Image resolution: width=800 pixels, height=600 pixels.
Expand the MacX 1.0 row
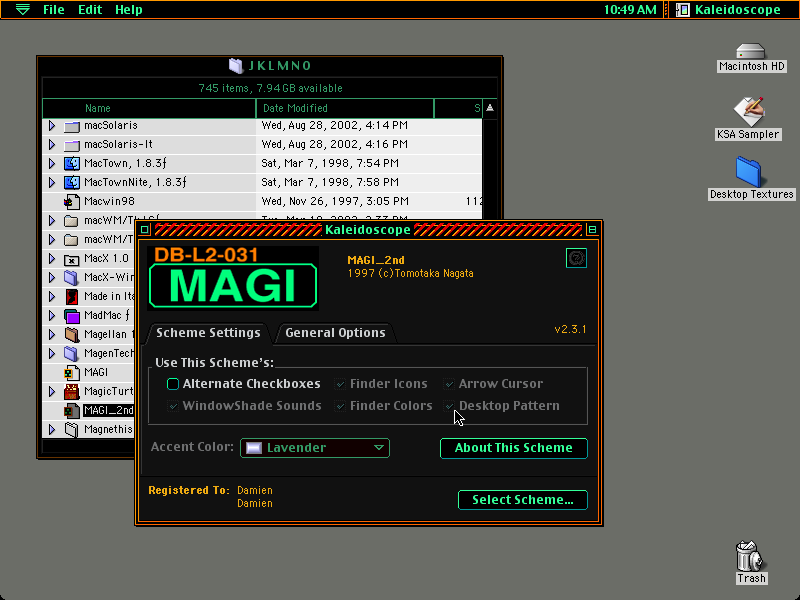point(52,259)
